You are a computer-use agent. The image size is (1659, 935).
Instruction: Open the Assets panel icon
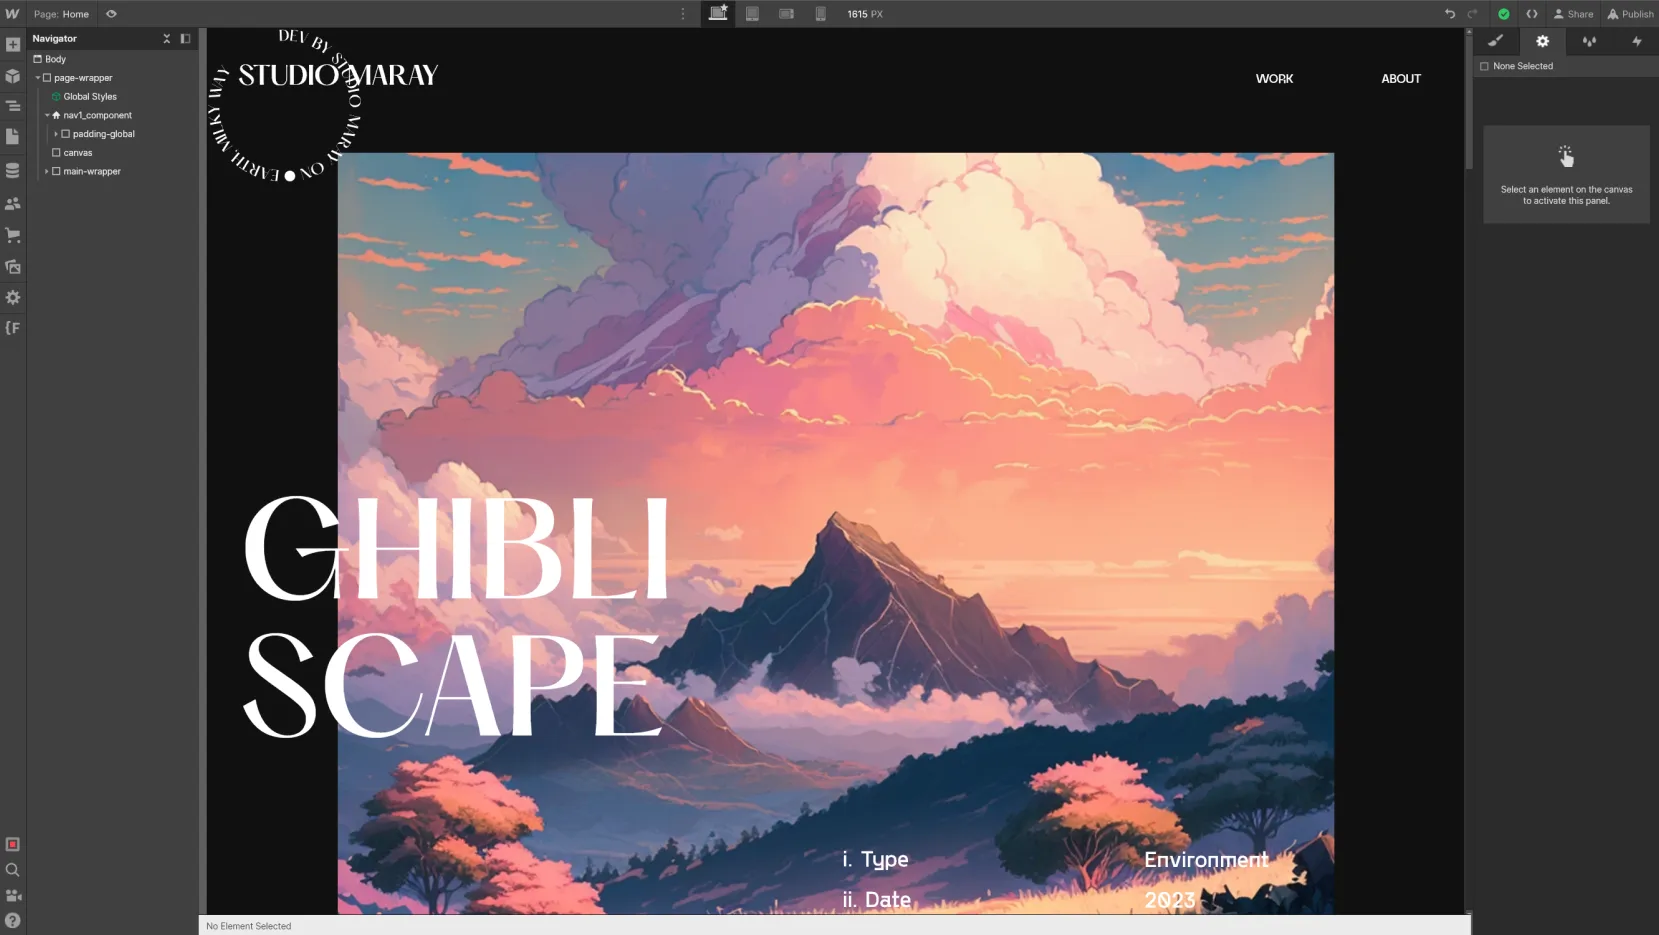point(13,267)
